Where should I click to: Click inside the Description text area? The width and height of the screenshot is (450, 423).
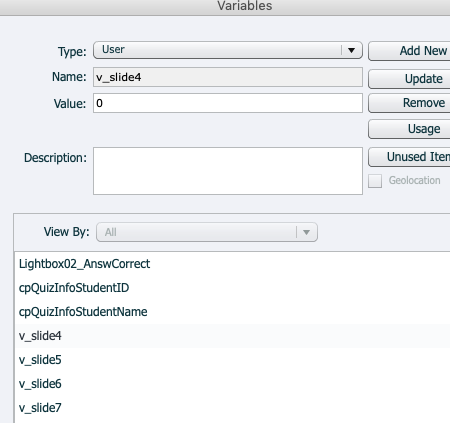(228, 171)
